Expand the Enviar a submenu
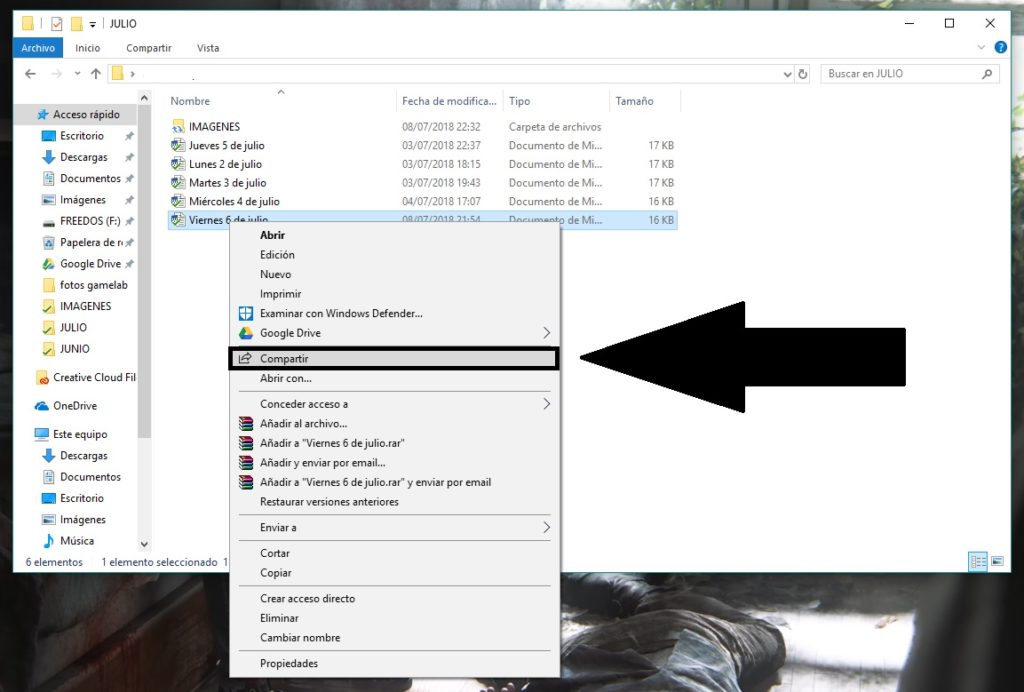This screenshot has height=692, width=1024. click(280, 527)
